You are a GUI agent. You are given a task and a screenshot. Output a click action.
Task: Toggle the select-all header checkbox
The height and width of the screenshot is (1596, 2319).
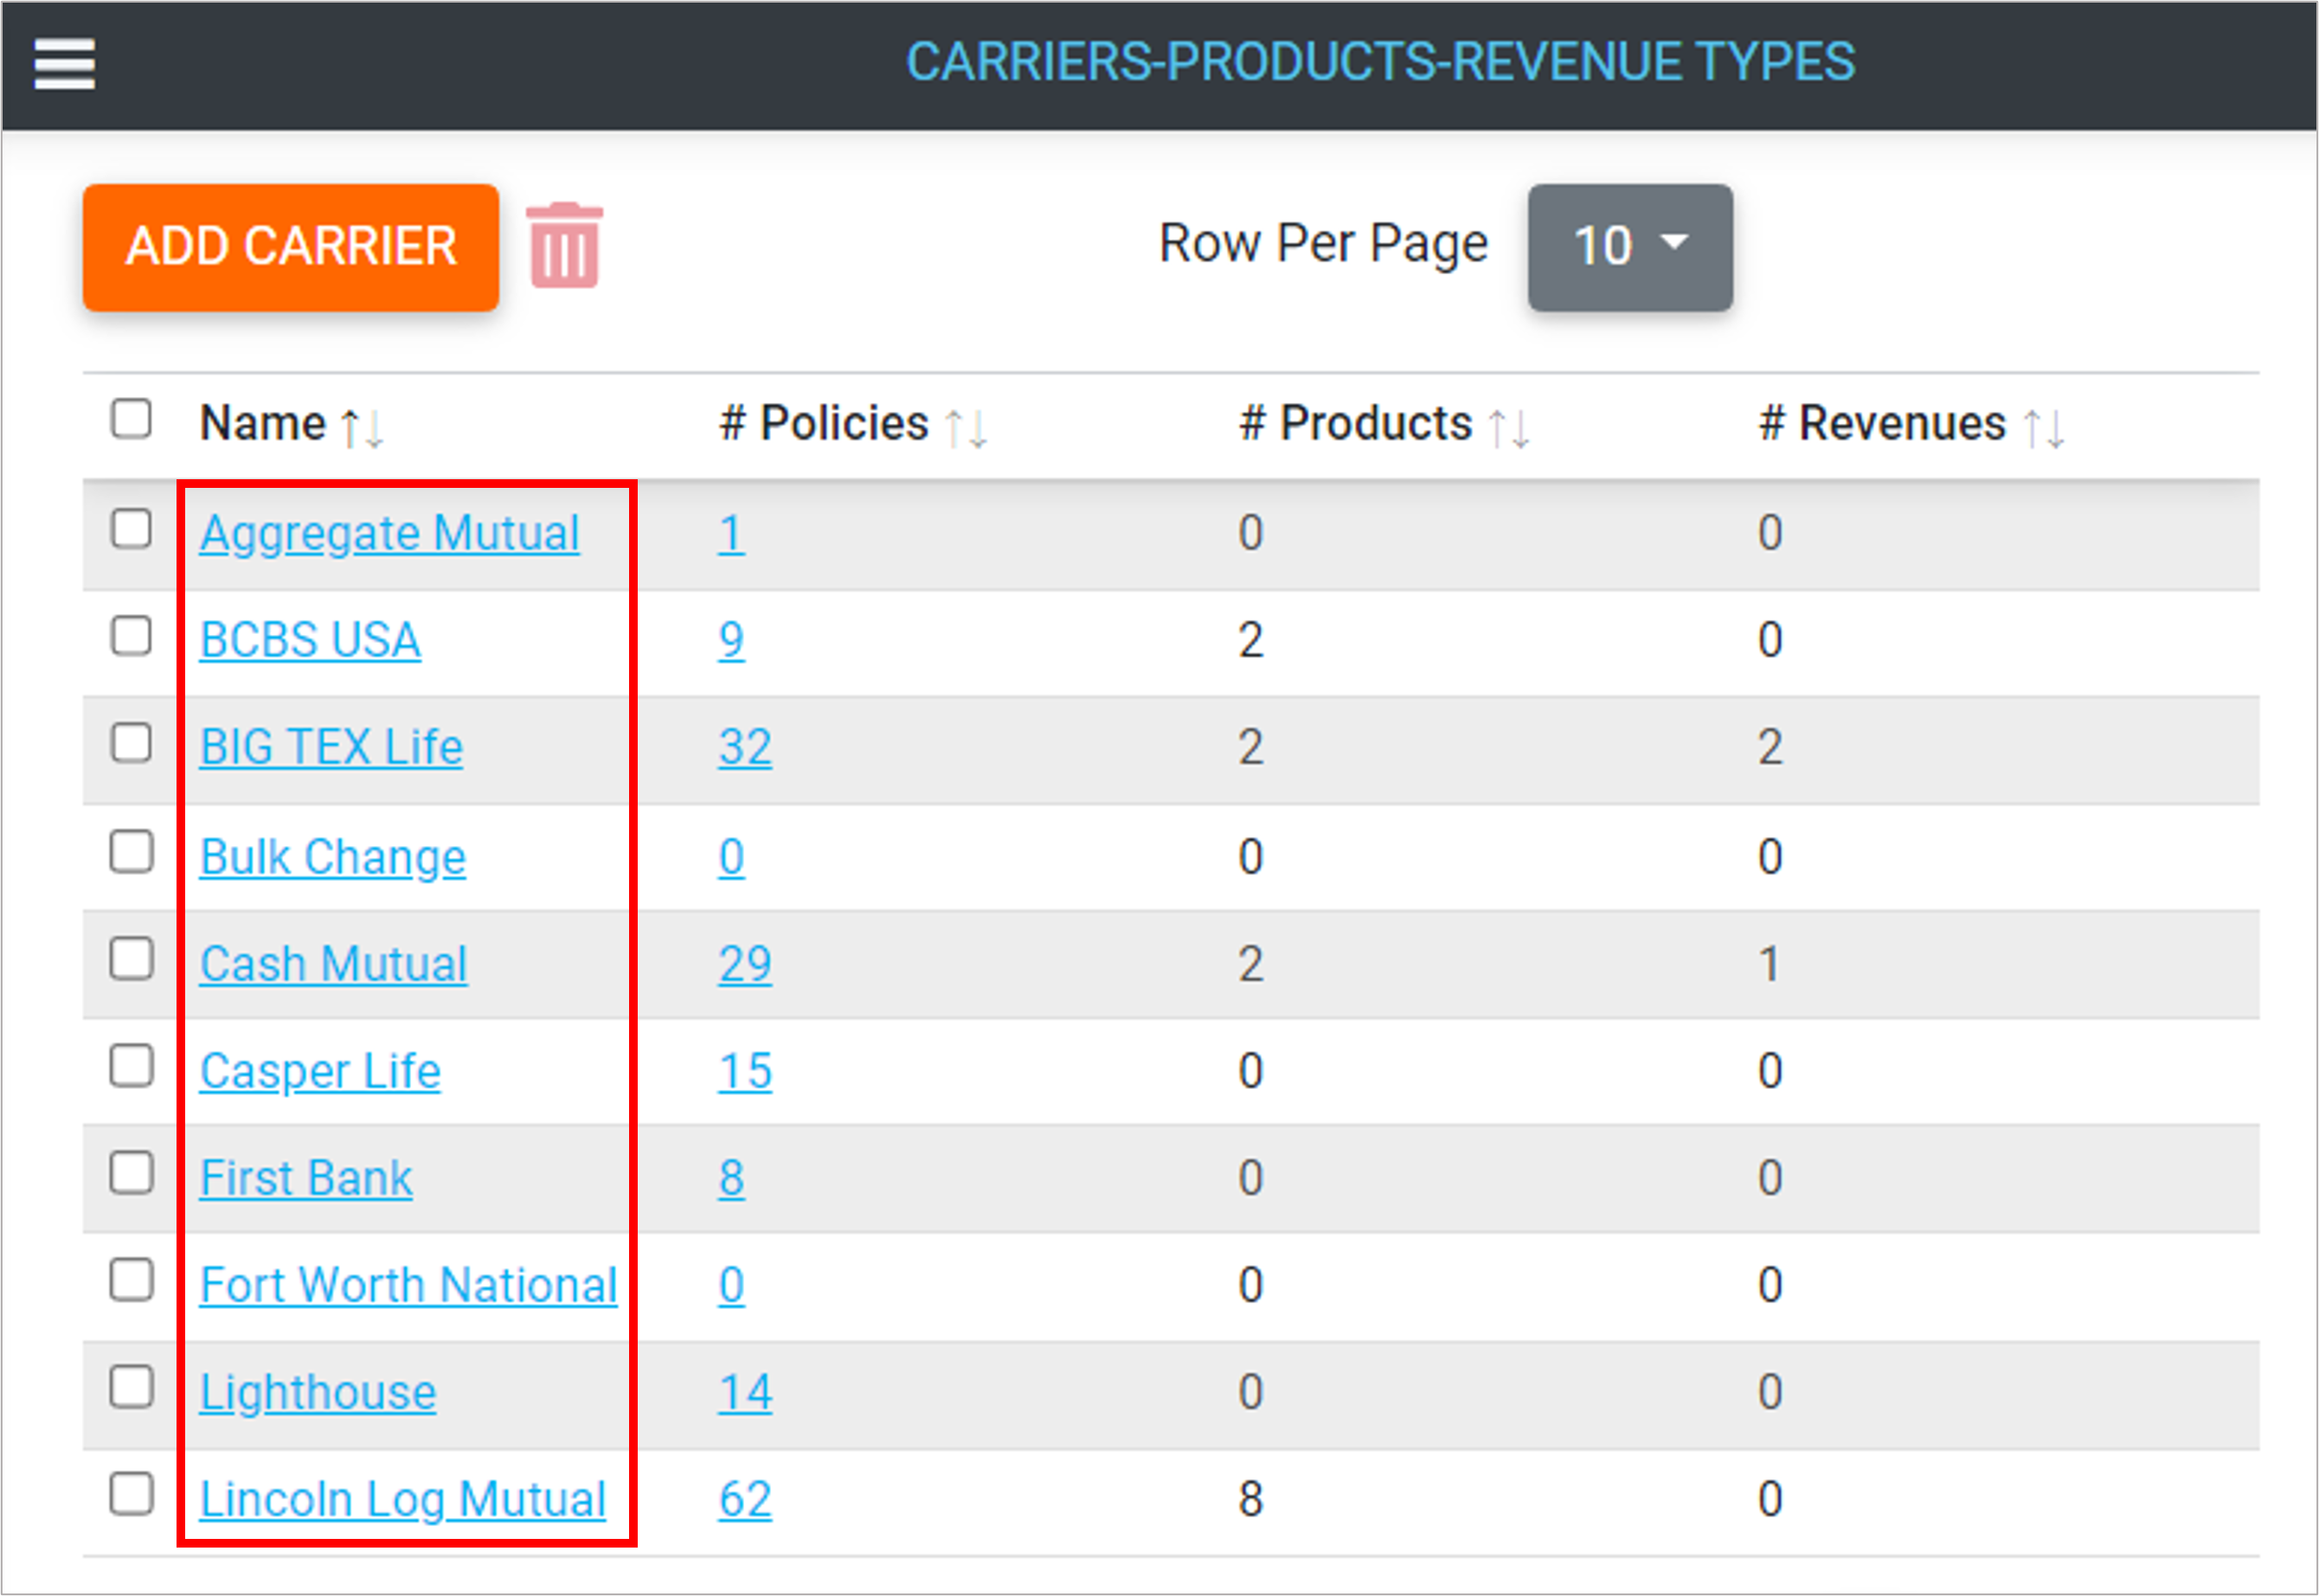131,419
